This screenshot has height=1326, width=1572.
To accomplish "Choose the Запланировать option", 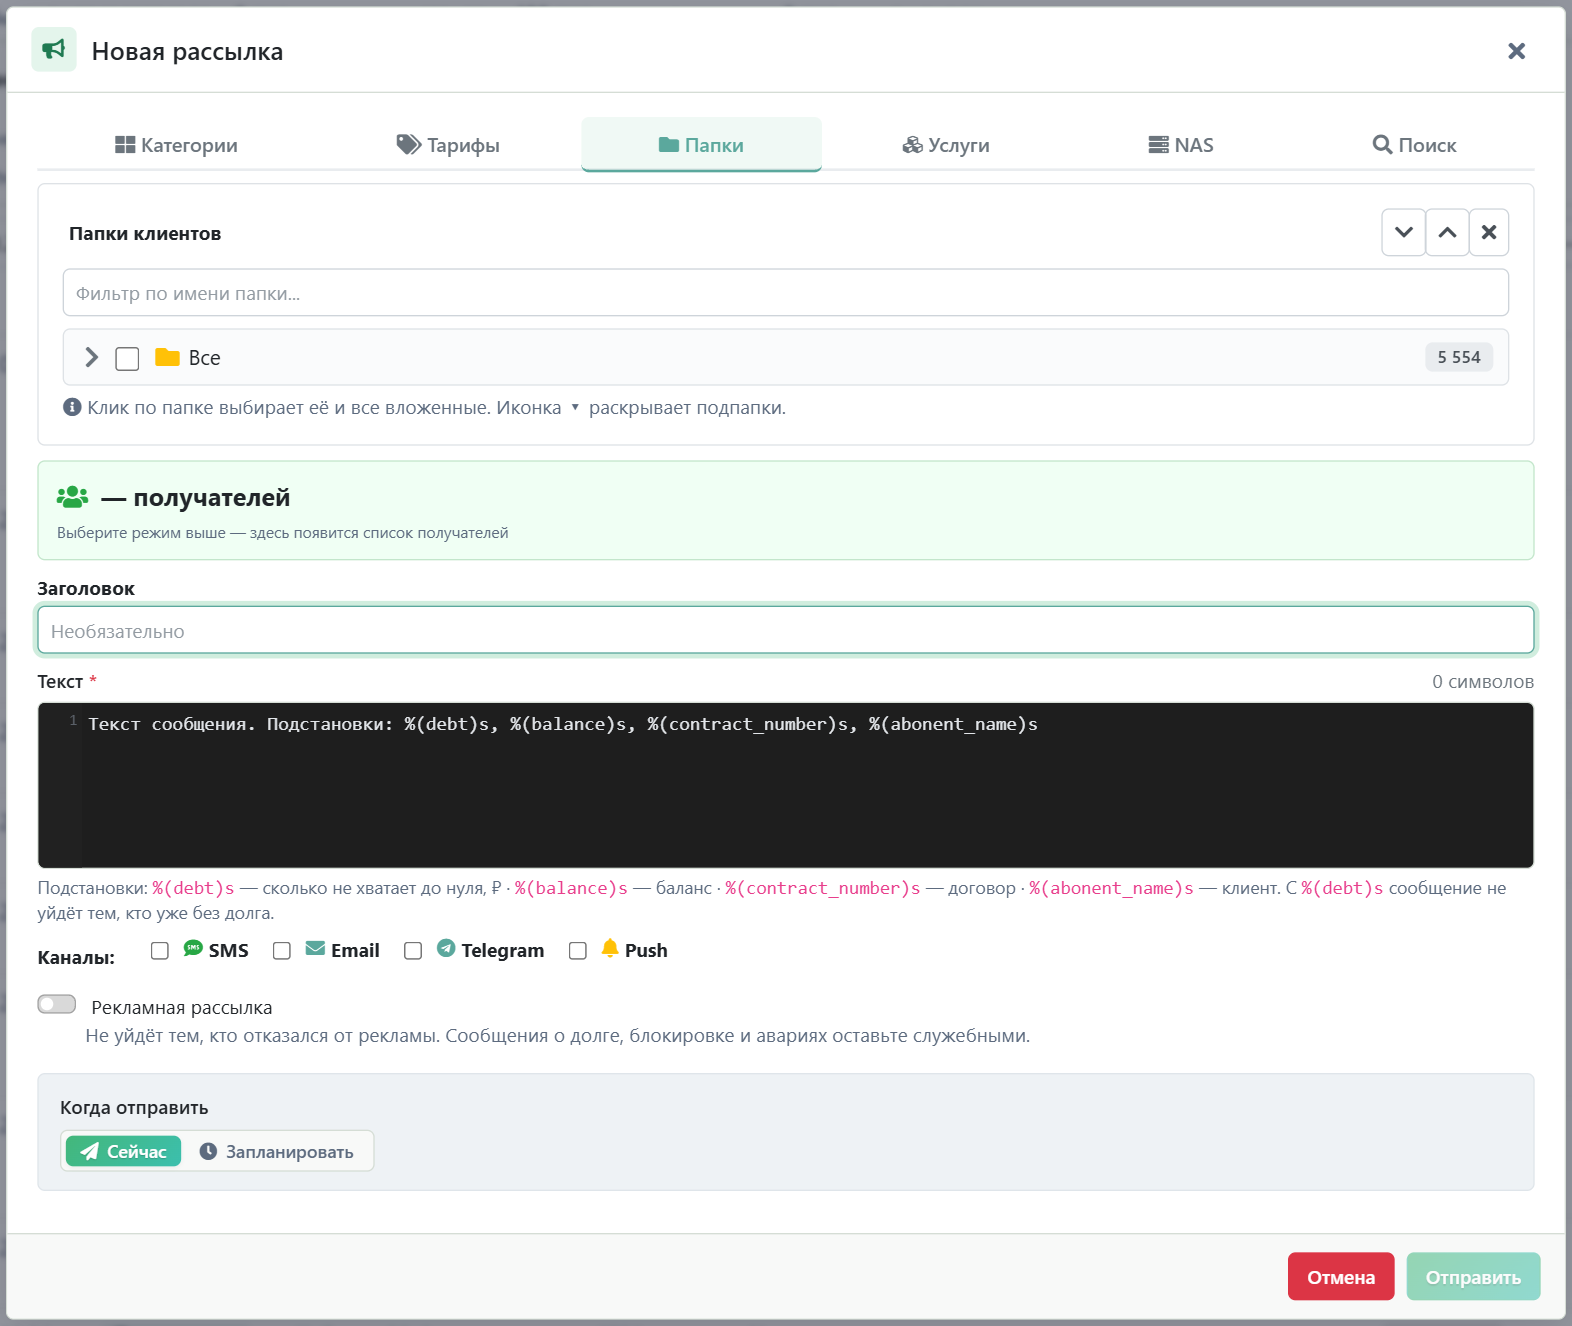I will [277, 1151].
